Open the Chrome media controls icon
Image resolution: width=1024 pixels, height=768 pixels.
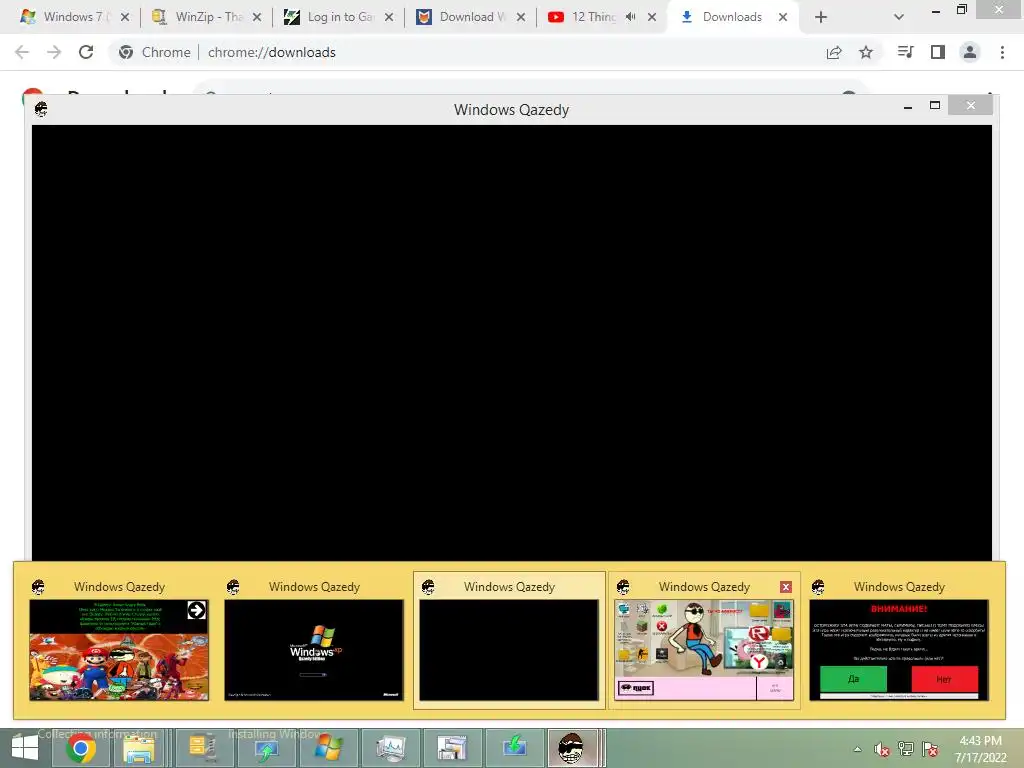click(905, 52)
